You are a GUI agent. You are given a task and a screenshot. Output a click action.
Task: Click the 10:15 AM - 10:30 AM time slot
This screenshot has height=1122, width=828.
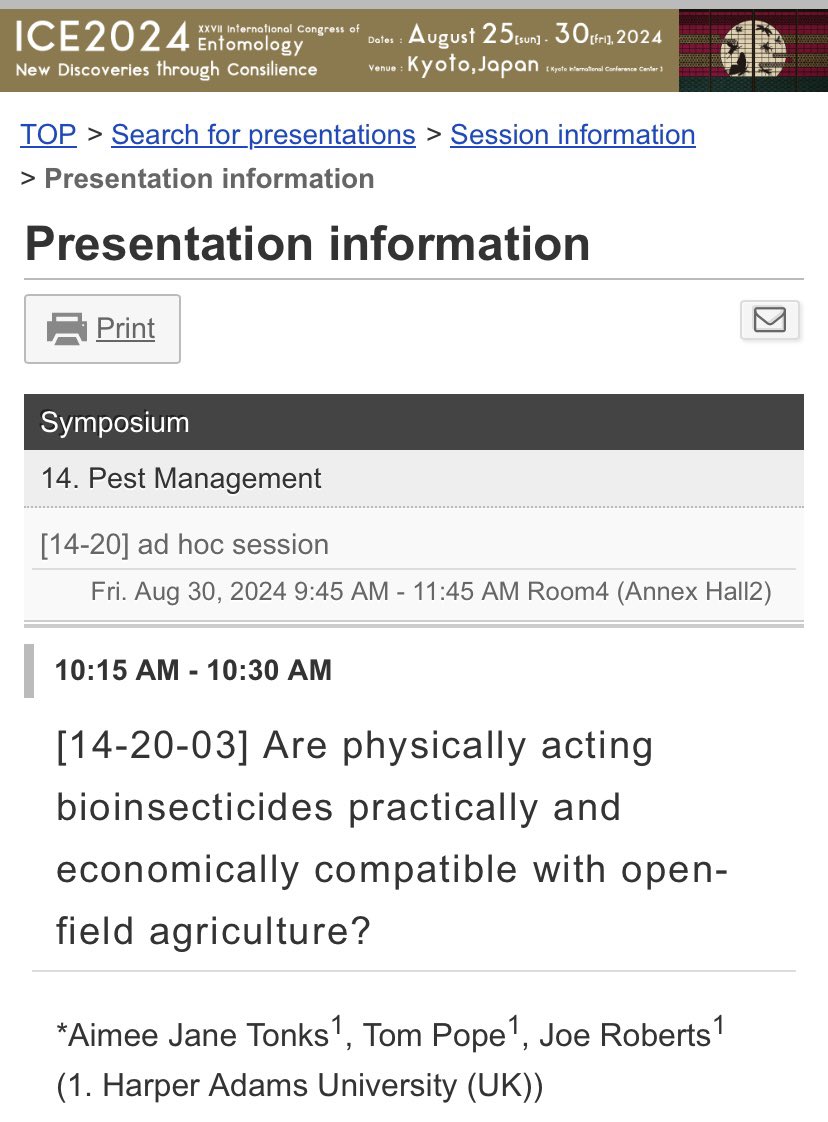pyautogui.click(x=193, y=670)
